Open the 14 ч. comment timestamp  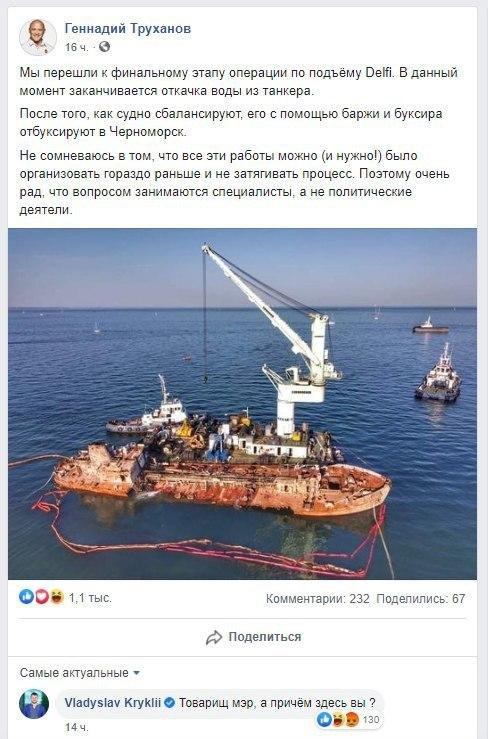click(x=76, y=727)
